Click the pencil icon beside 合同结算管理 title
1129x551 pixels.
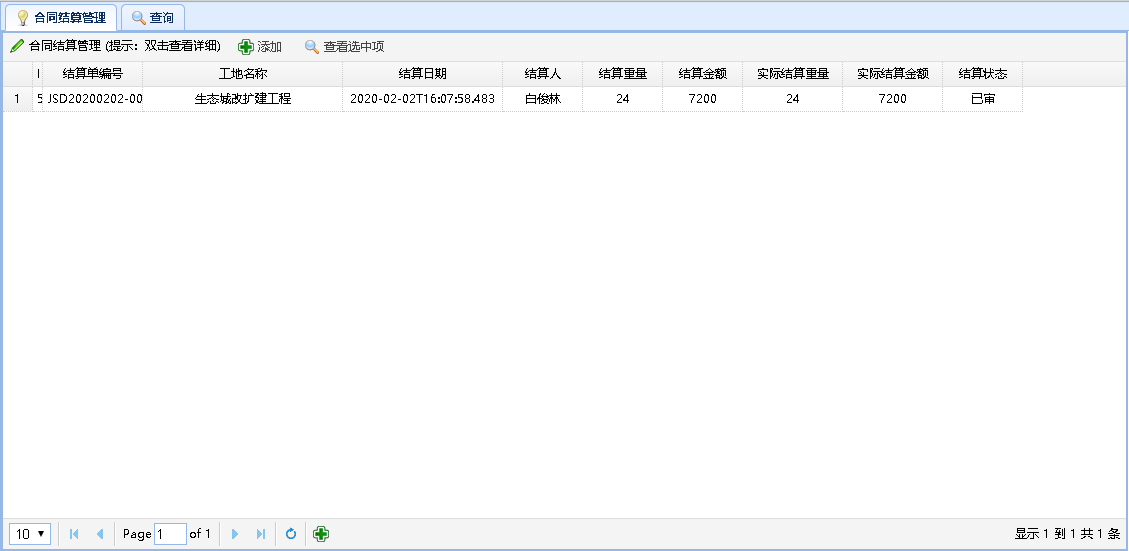[17, 46]
